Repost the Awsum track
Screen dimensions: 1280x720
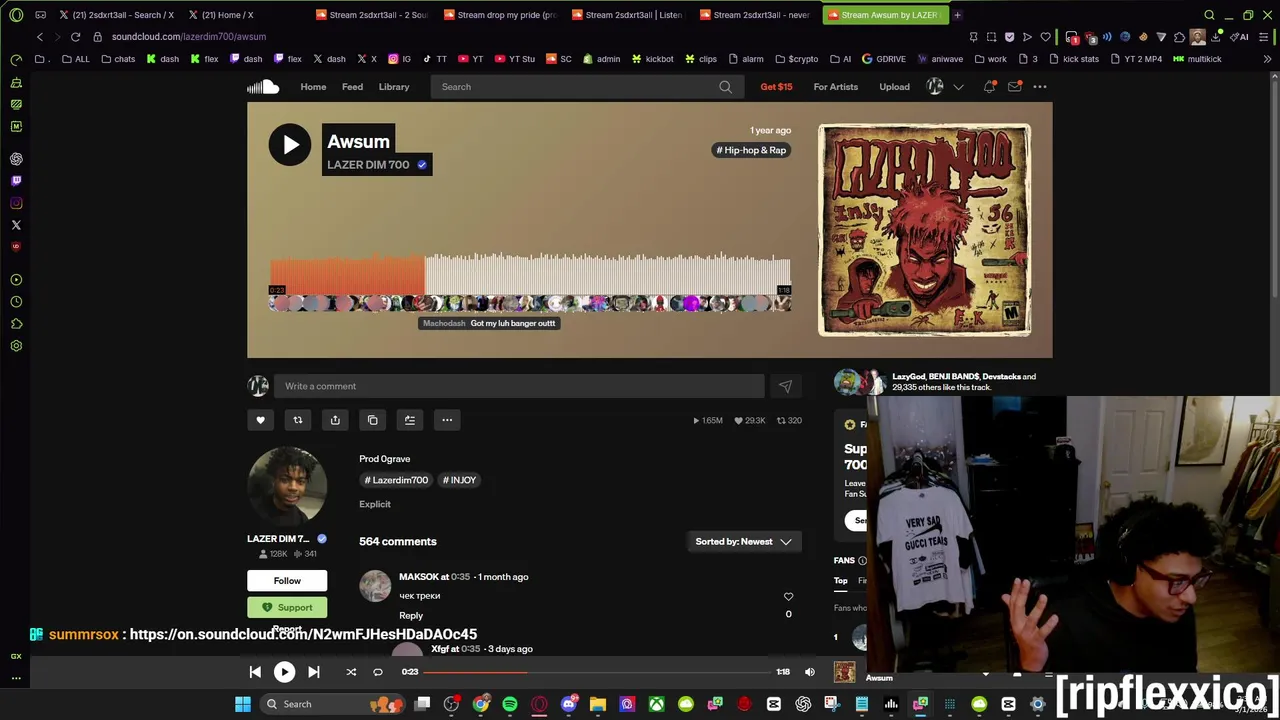click(297, 420)
